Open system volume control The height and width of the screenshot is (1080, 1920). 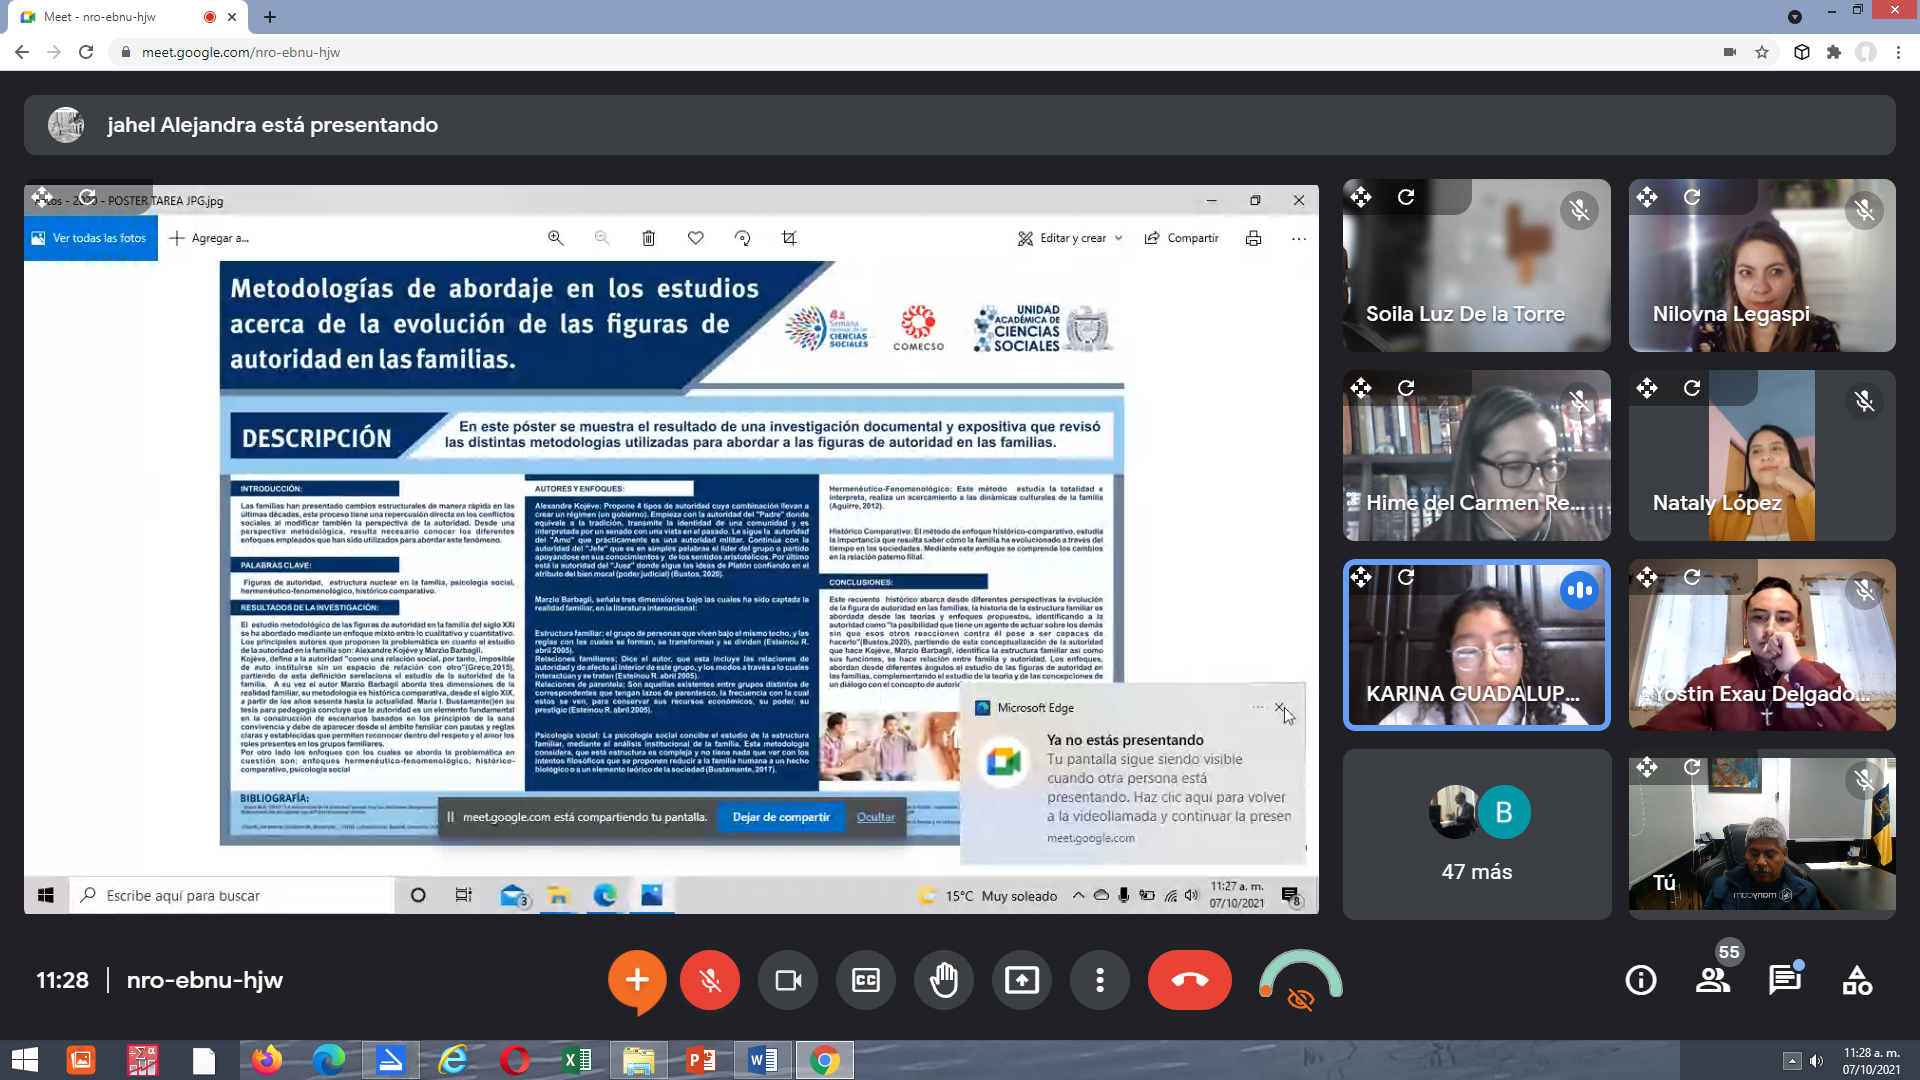click(1817, 1061)
